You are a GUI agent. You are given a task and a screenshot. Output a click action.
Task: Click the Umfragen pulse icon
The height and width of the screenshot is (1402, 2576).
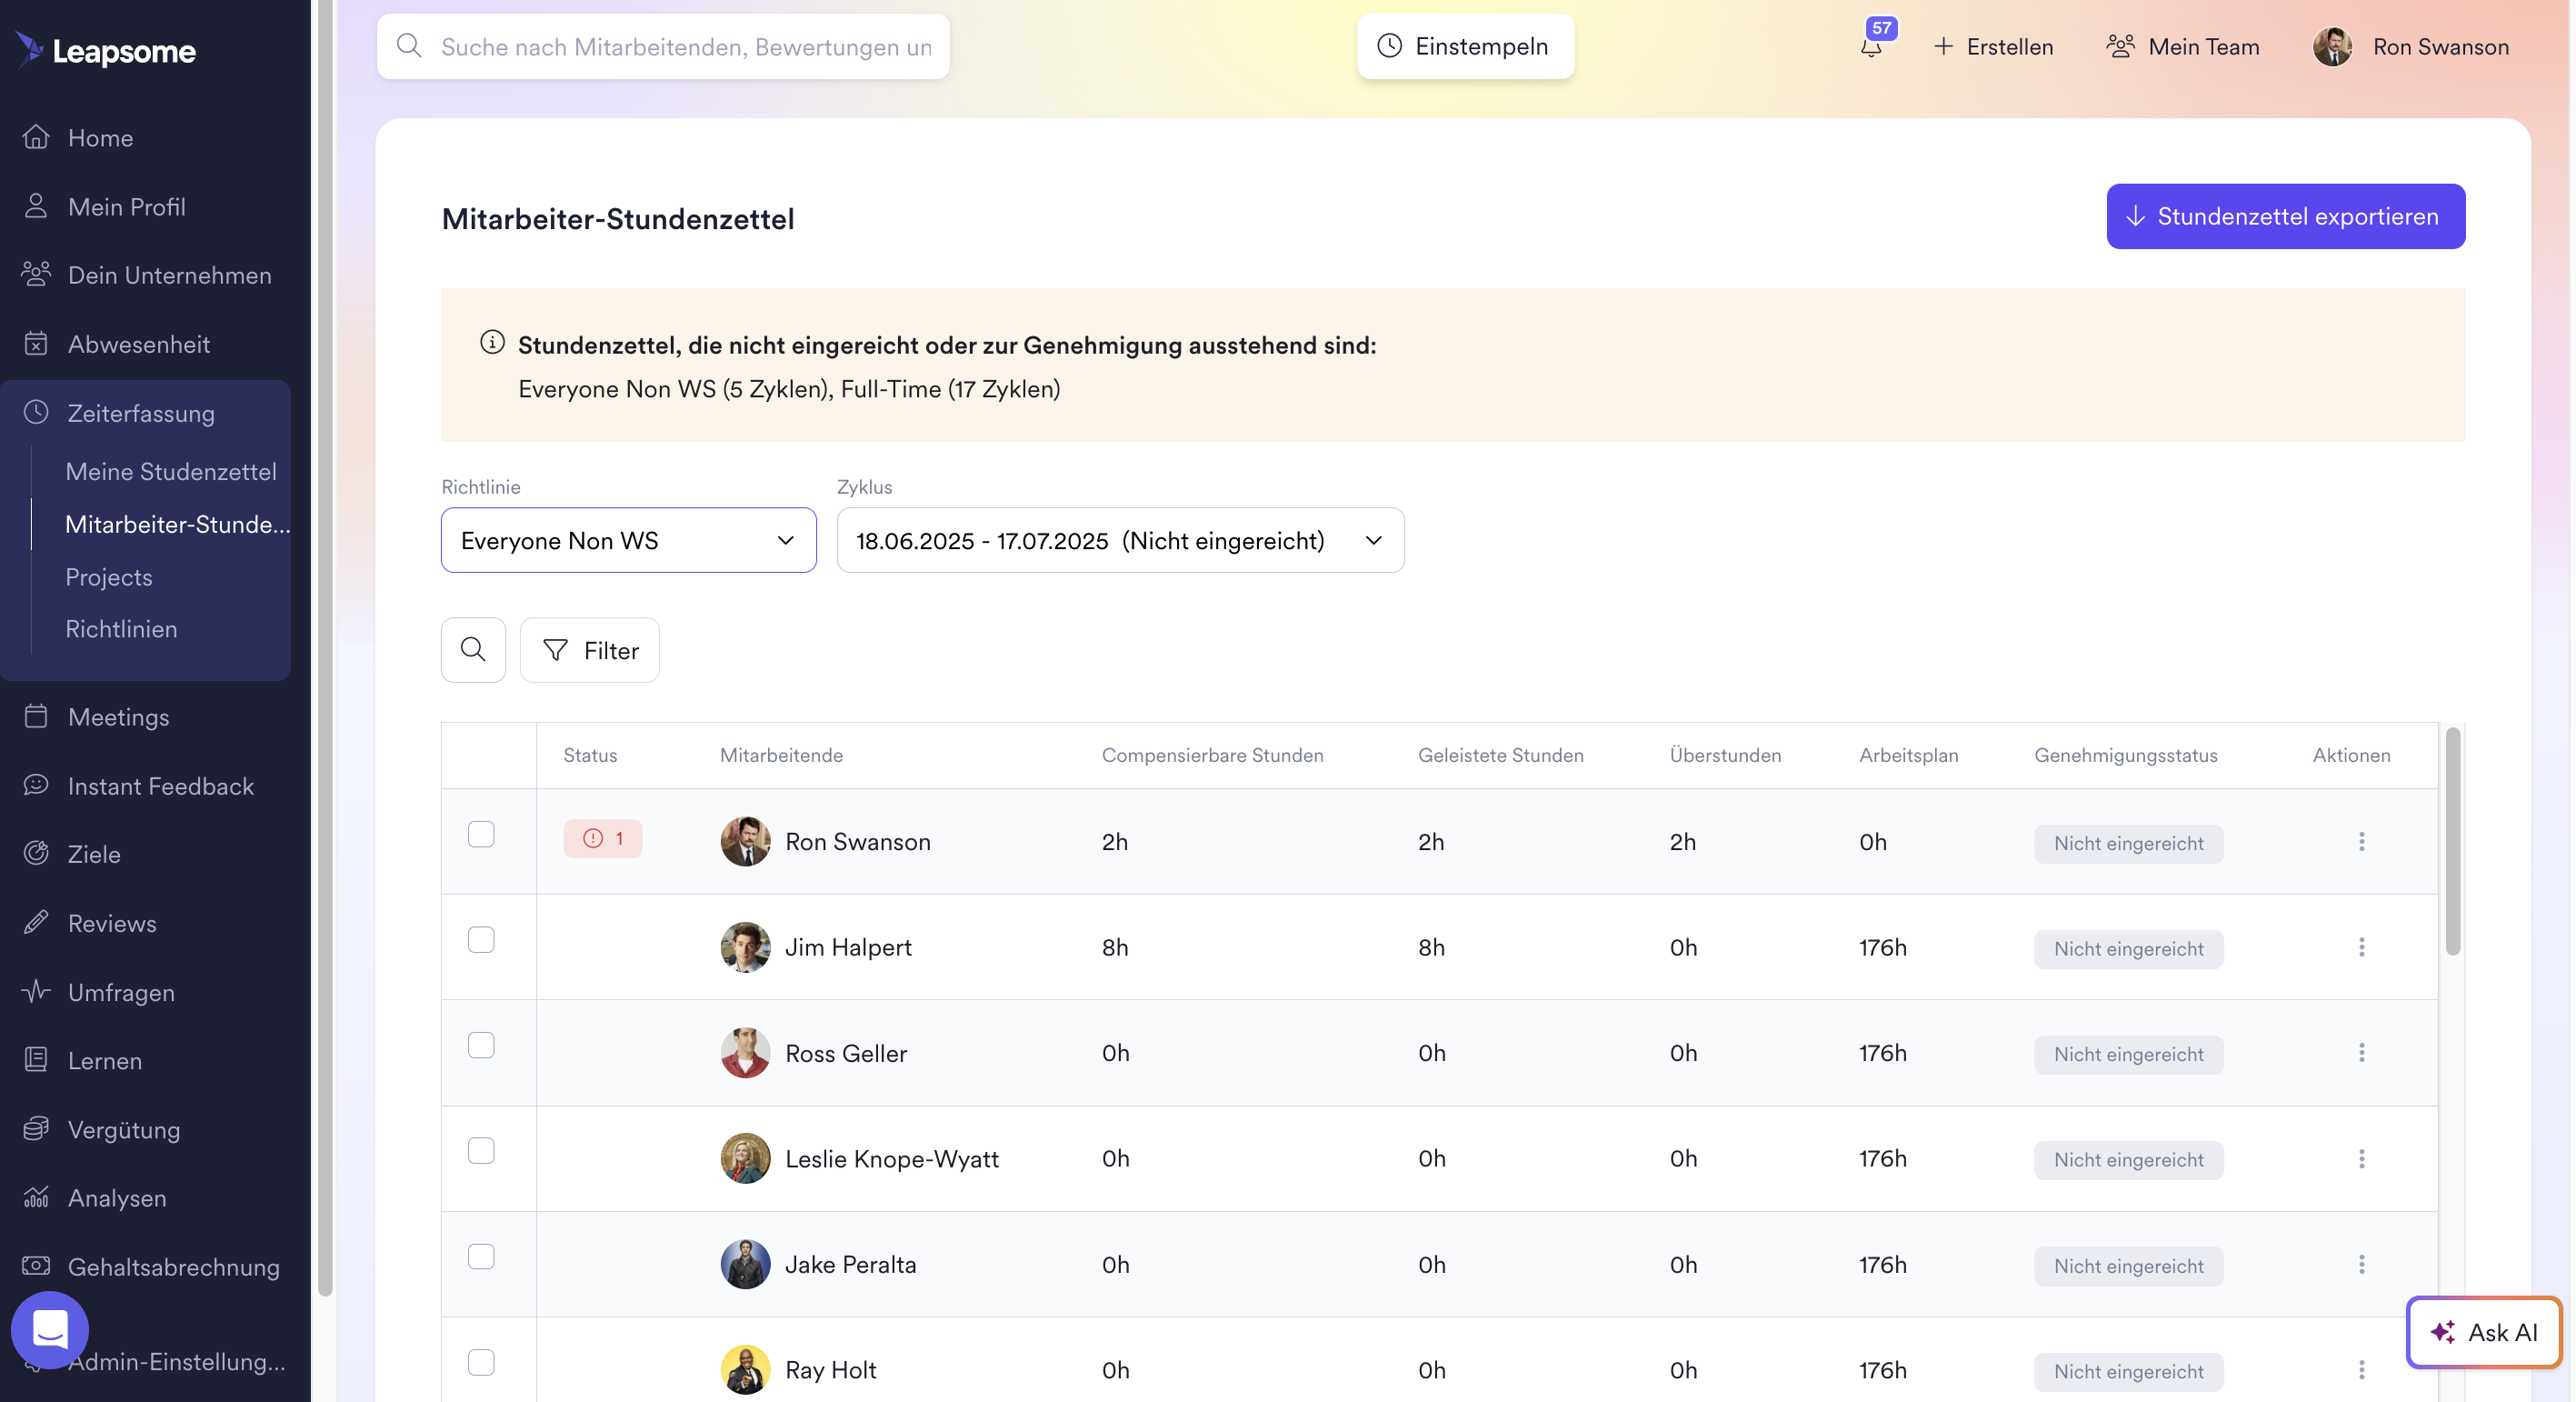tap(36, 991)
